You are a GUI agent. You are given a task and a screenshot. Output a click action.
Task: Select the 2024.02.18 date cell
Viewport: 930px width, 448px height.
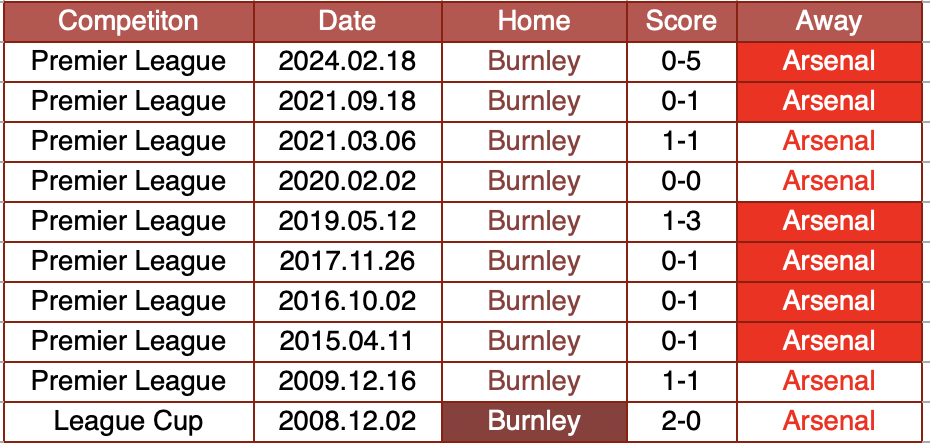tap(347, 61)
